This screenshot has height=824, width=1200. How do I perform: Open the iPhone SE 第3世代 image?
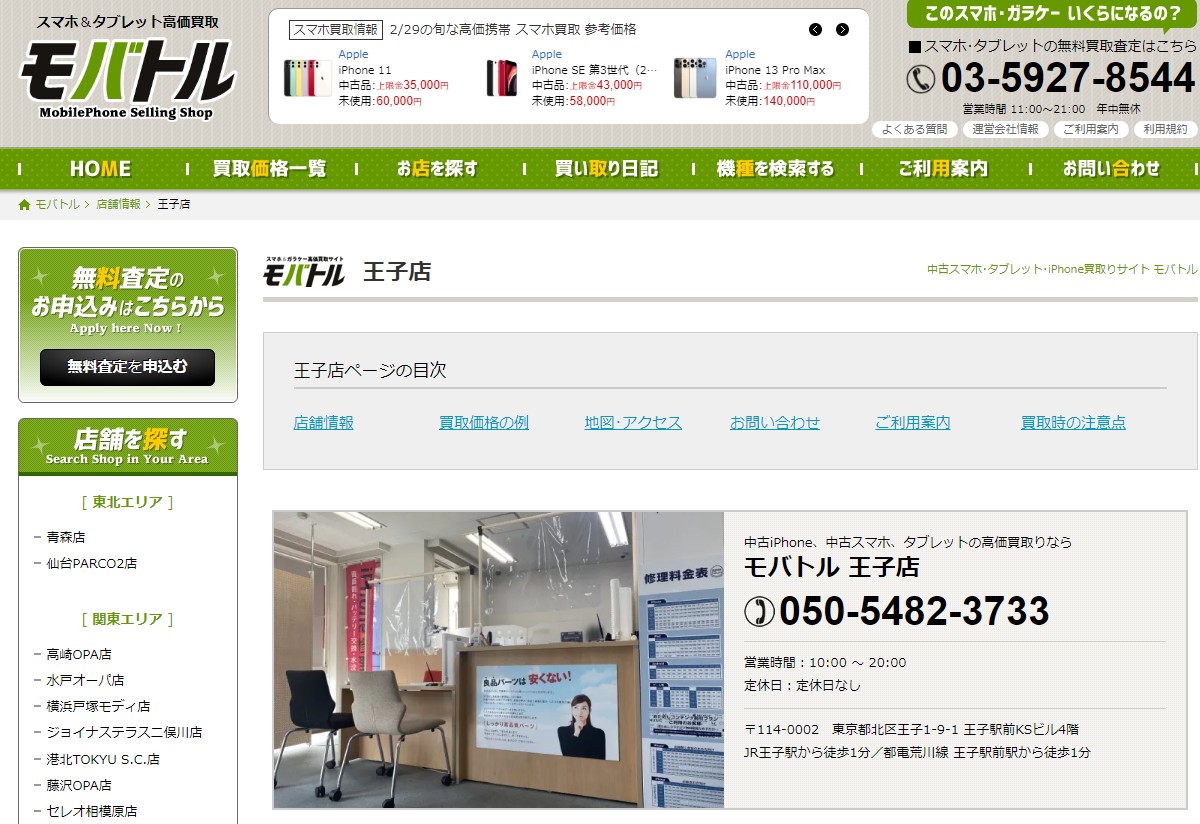[x=502, y=78]
